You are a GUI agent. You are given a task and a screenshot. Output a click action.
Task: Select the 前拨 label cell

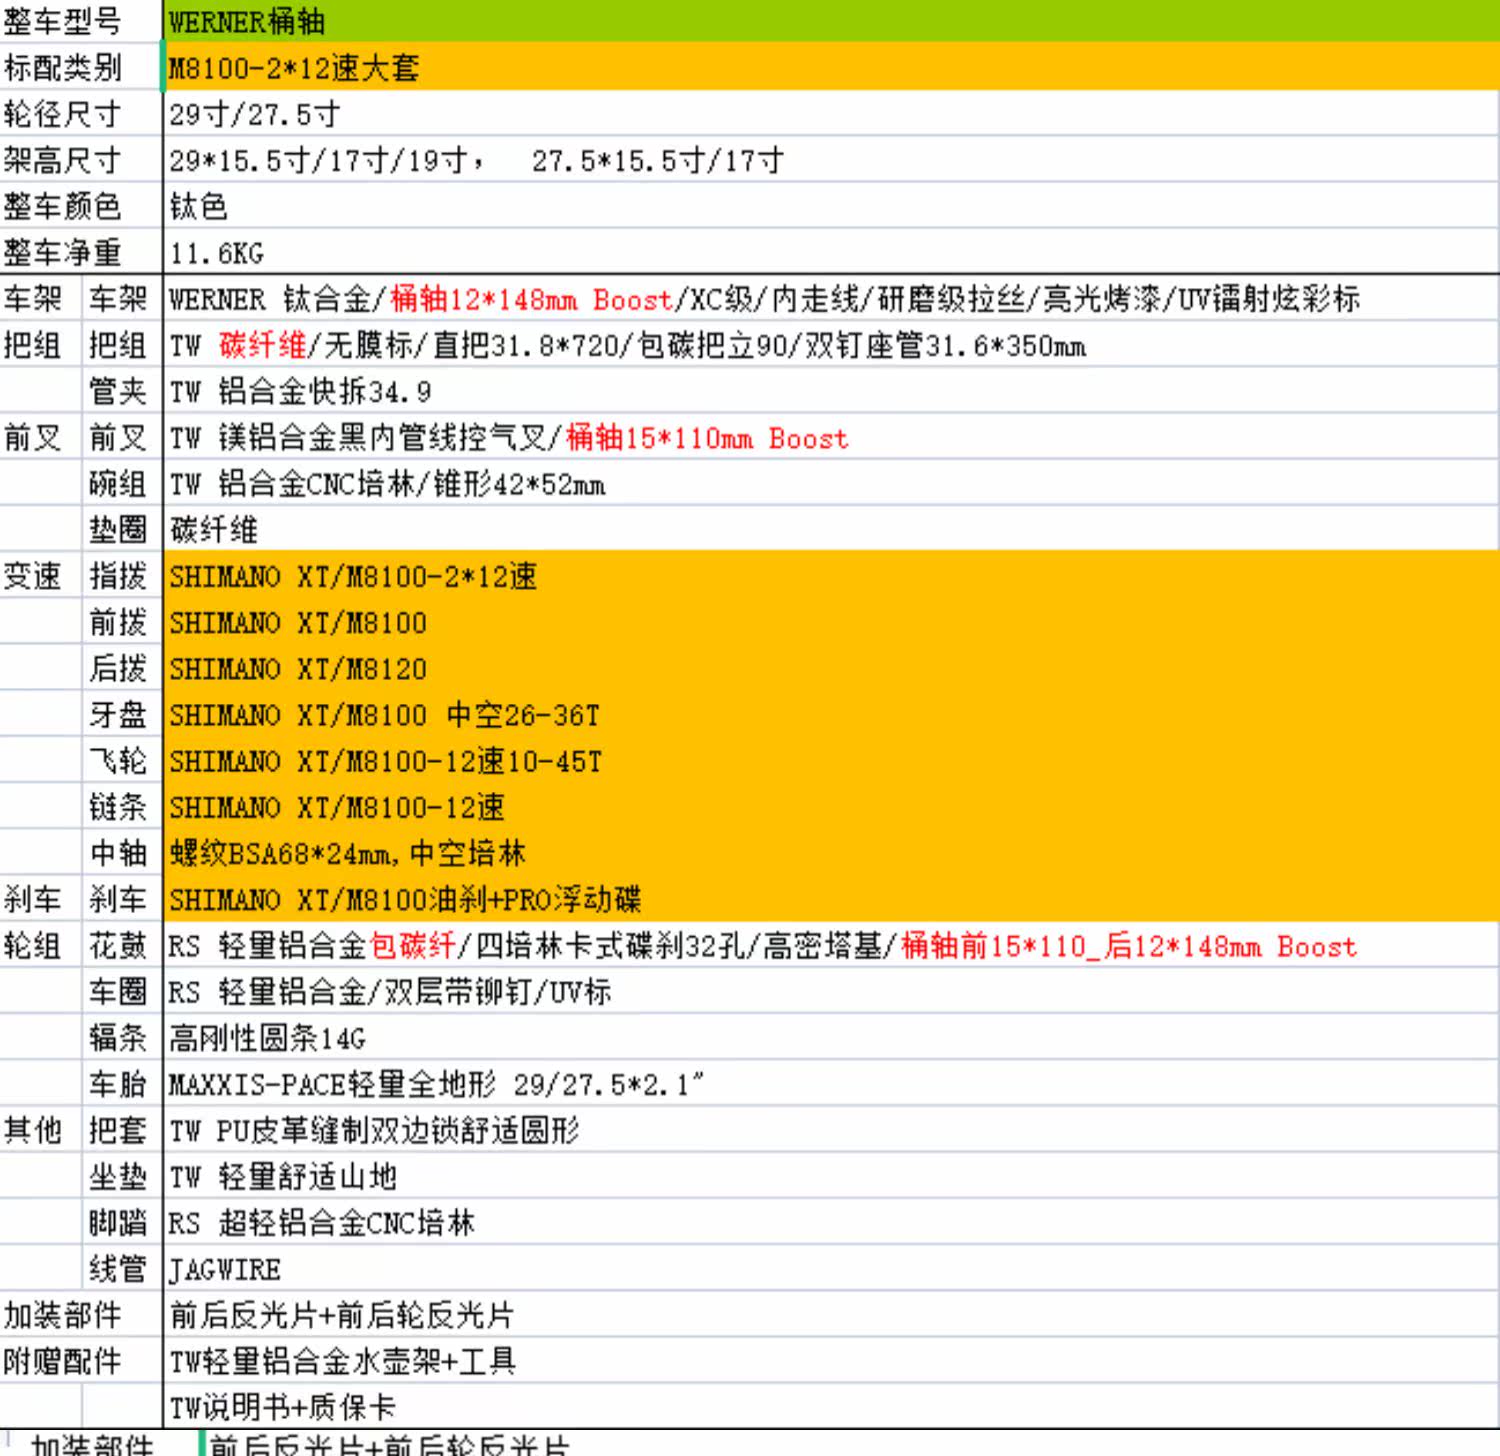[x=121, y=622]
